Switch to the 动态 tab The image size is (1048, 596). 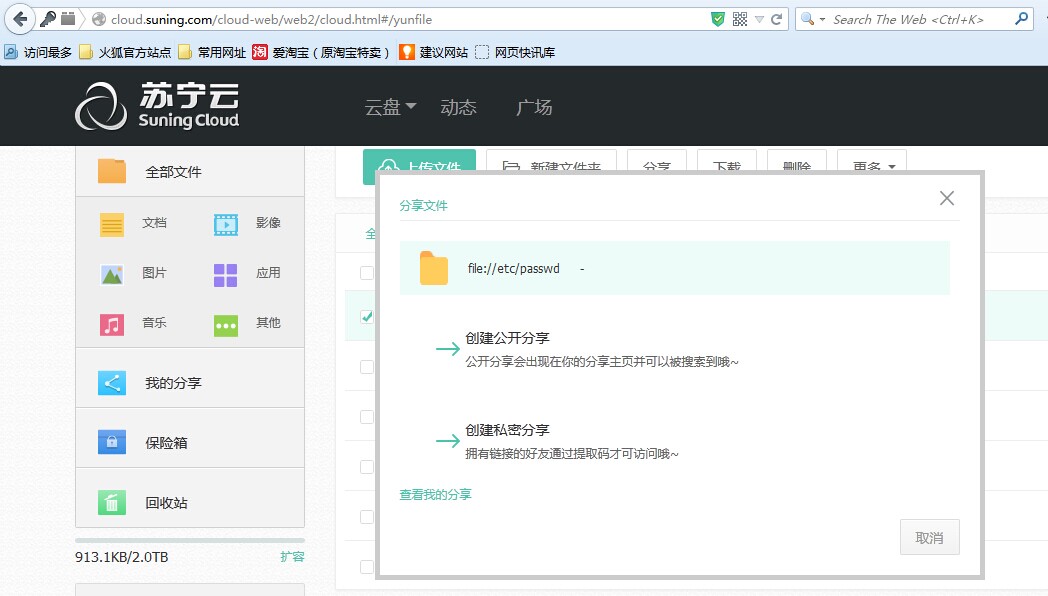pos(458,107)
